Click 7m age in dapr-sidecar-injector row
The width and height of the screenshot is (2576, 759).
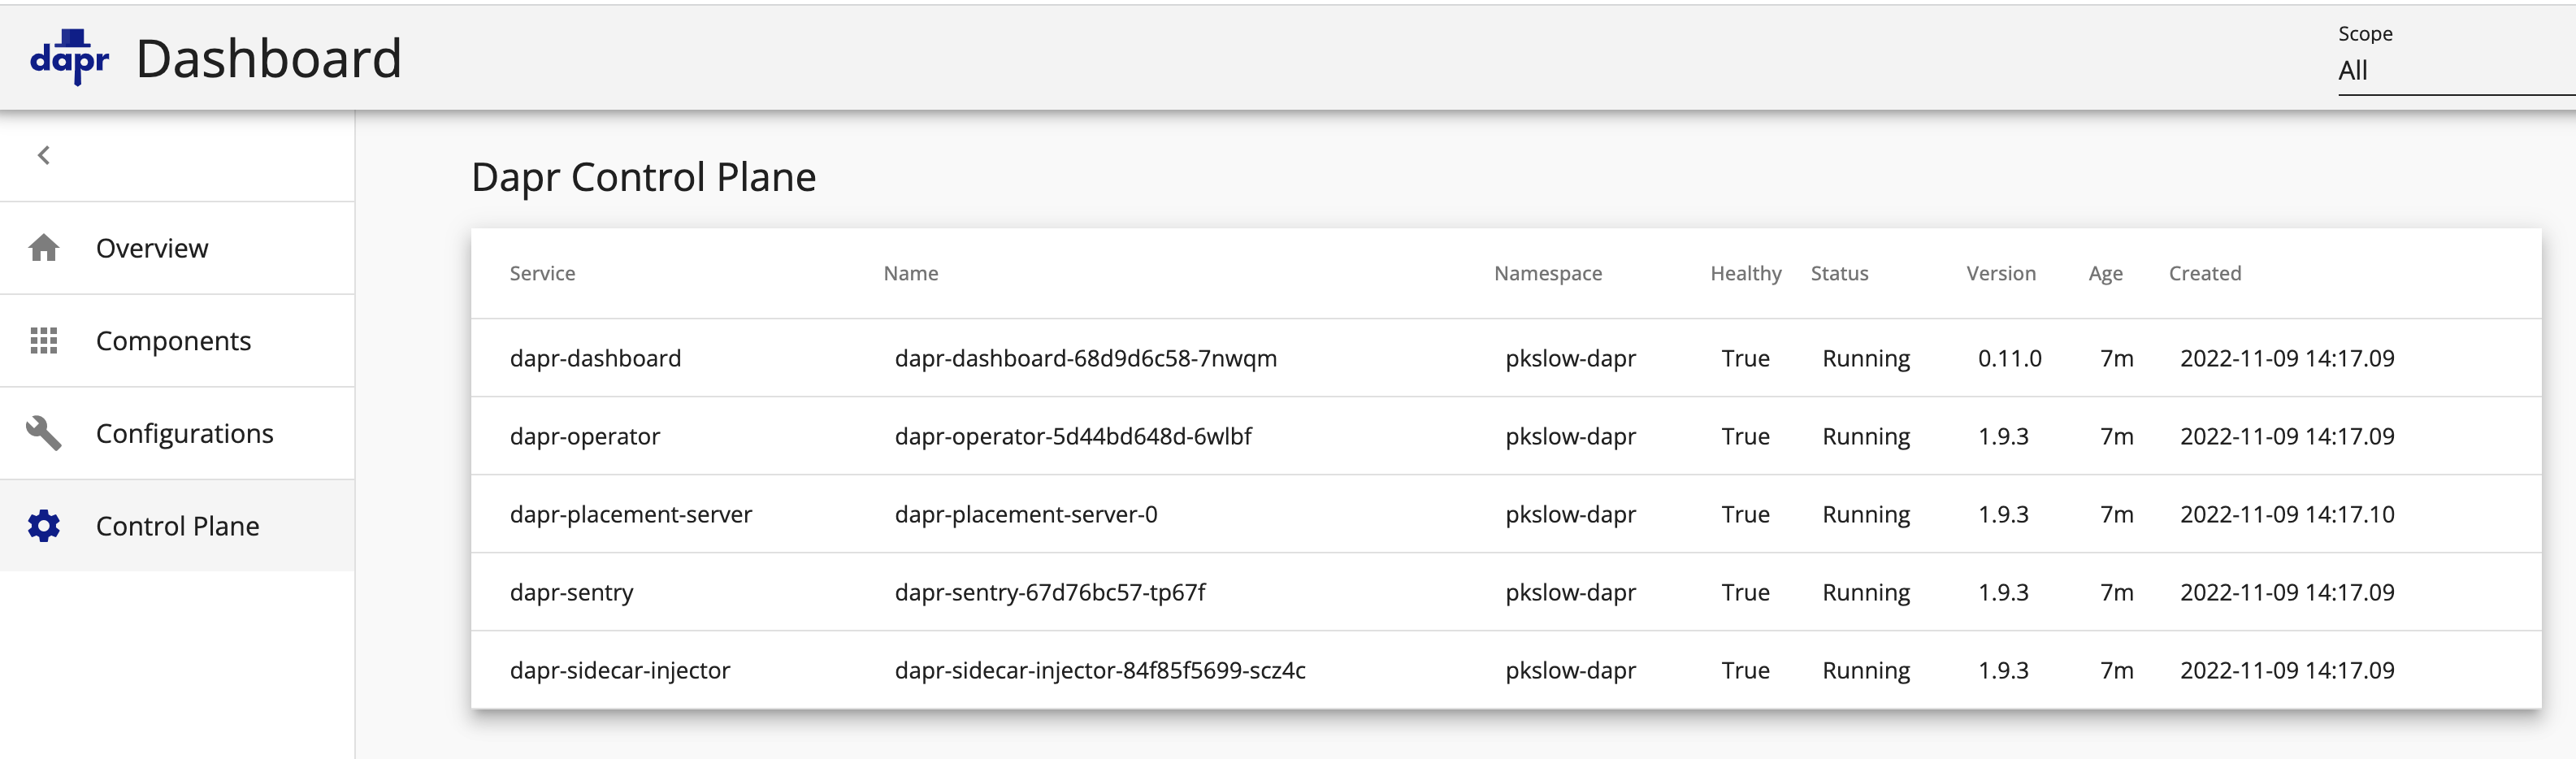pos(2116,670)
